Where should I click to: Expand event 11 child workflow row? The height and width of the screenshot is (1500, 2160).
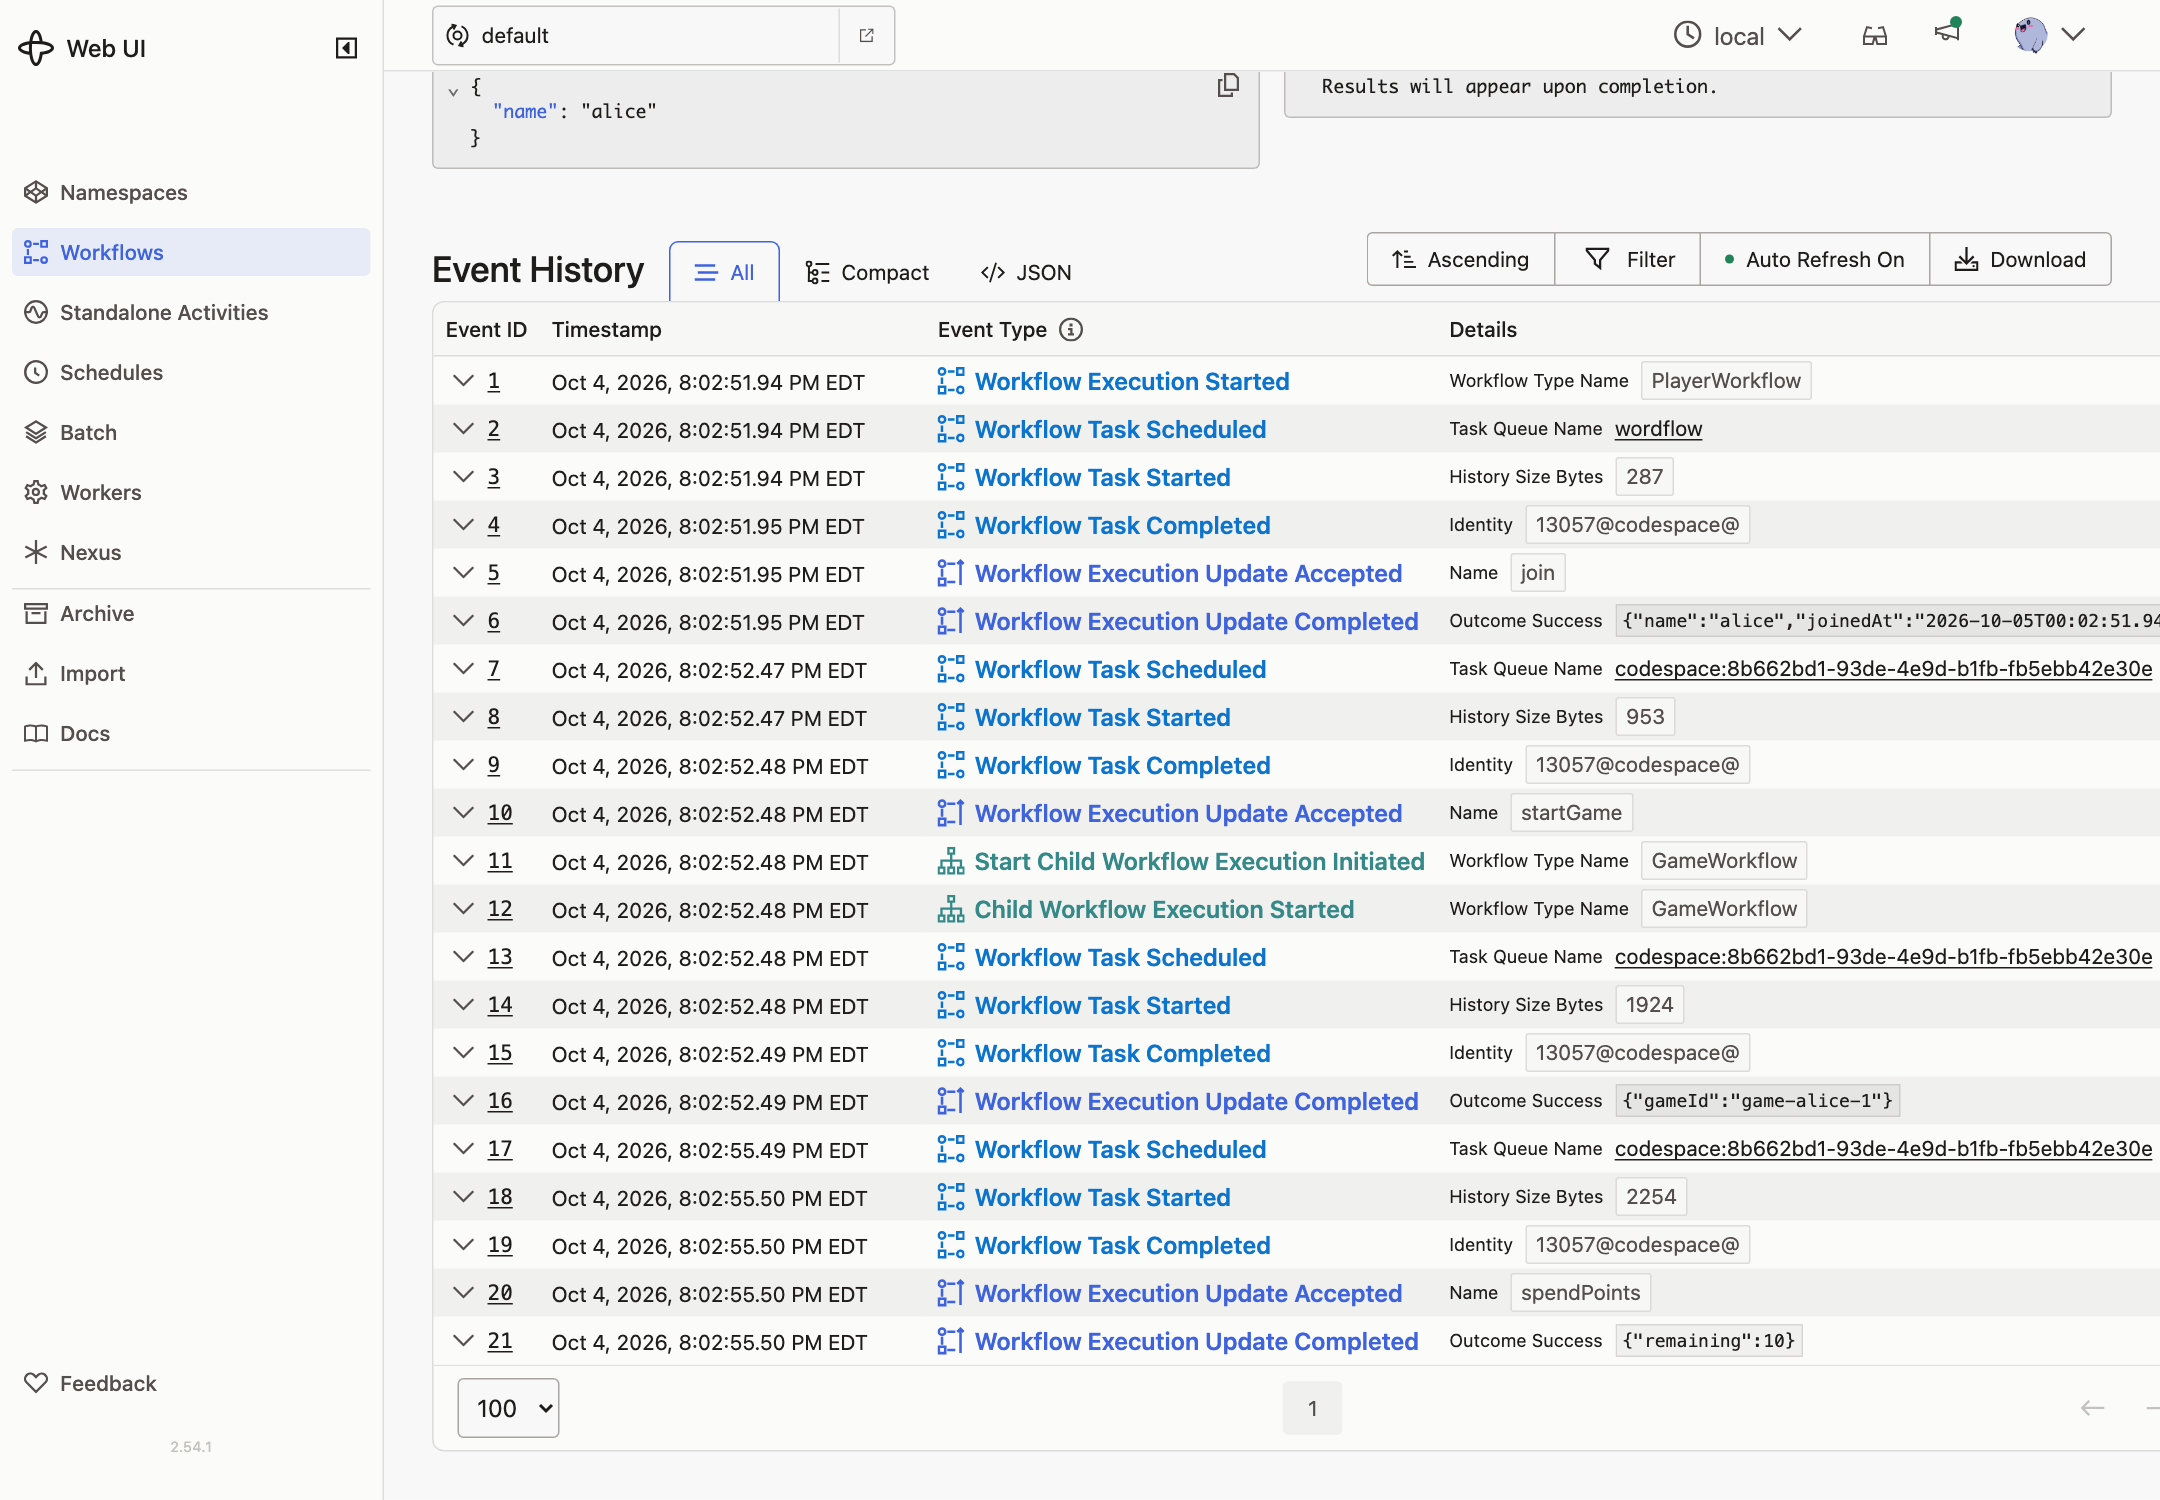coord(463,861)
